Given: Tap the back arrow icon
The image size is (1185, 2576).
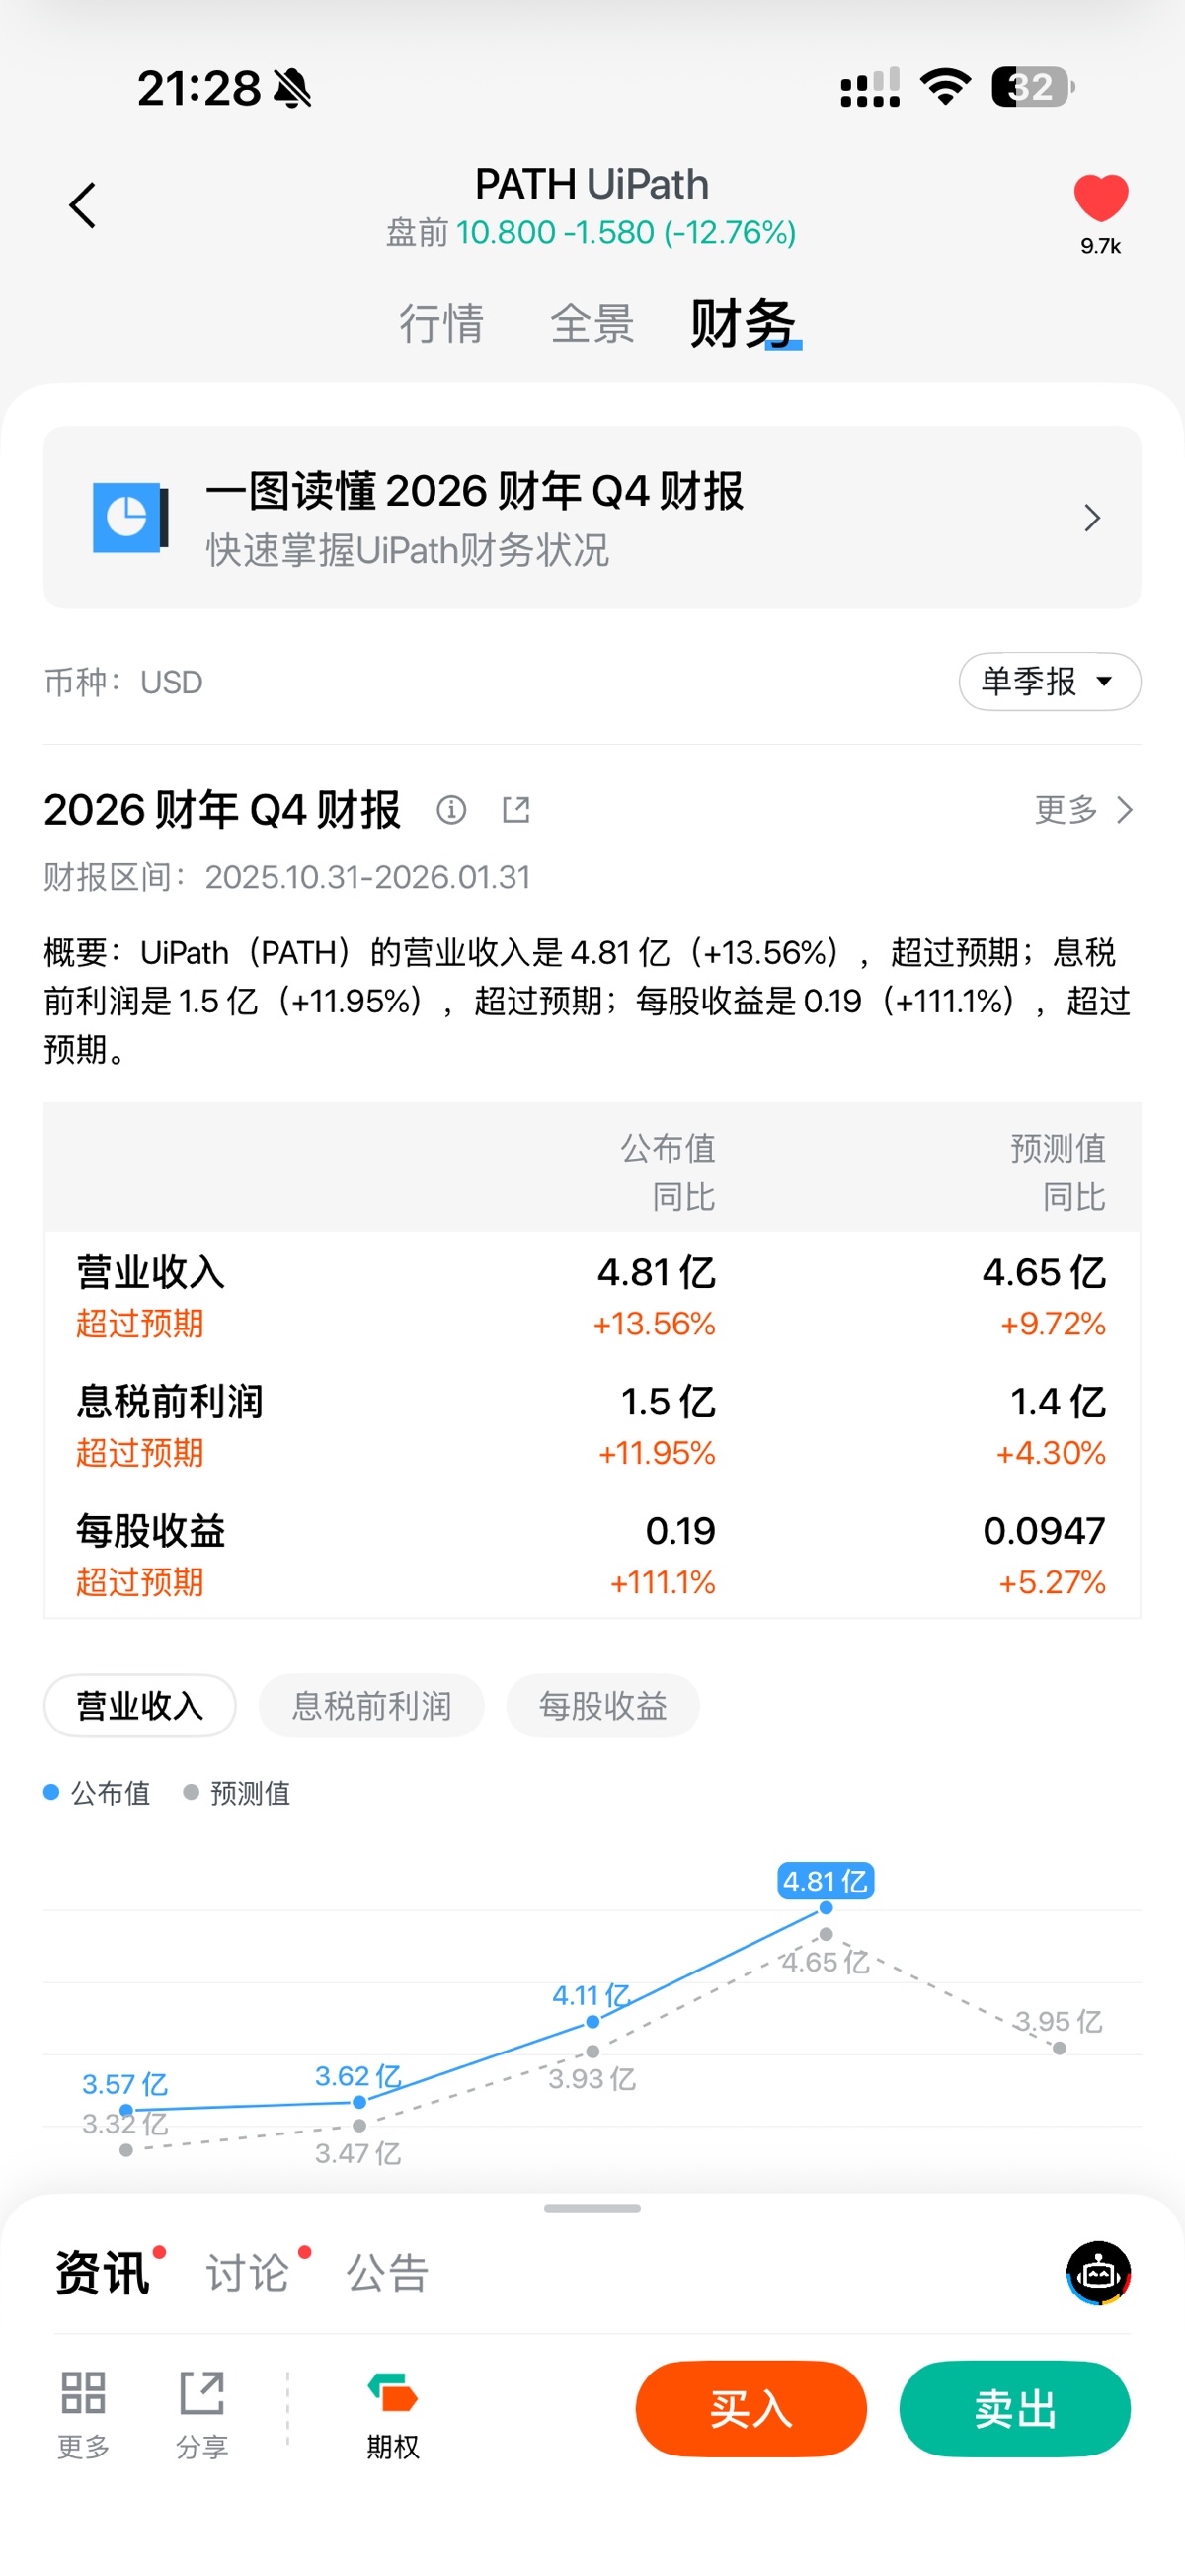Looking at the screenshot, I should tap(83, 205).
